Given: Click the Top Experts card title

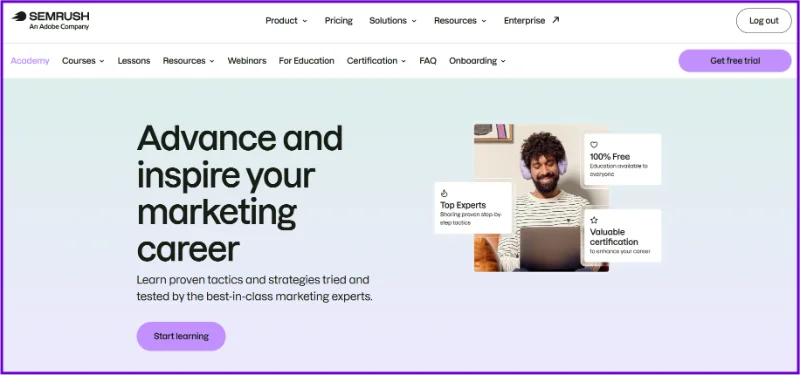Looking at the screenshot, I should [x=463, y=205].
